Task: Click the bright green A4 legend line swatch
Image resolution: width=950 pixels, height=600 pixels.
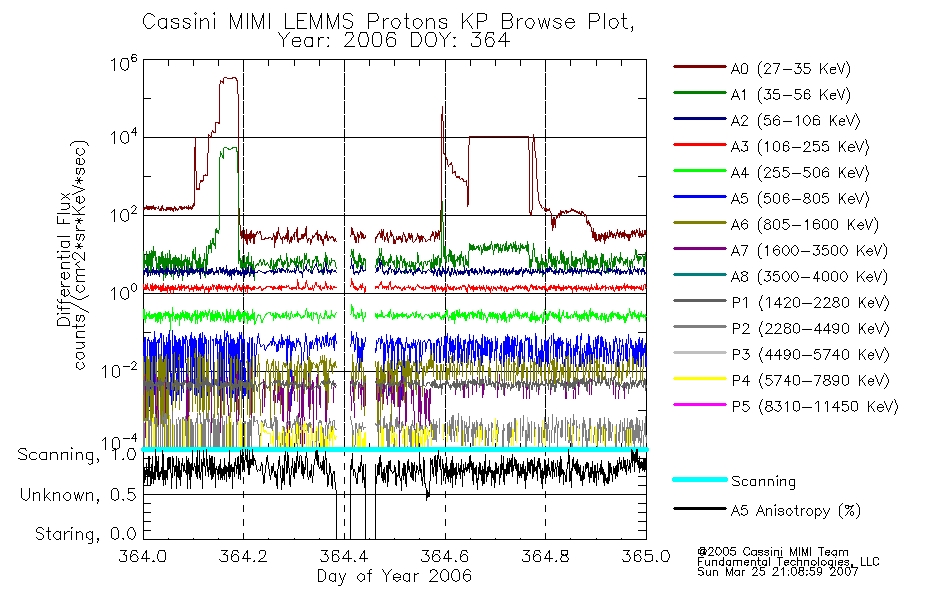Action: tap(699, 171)
